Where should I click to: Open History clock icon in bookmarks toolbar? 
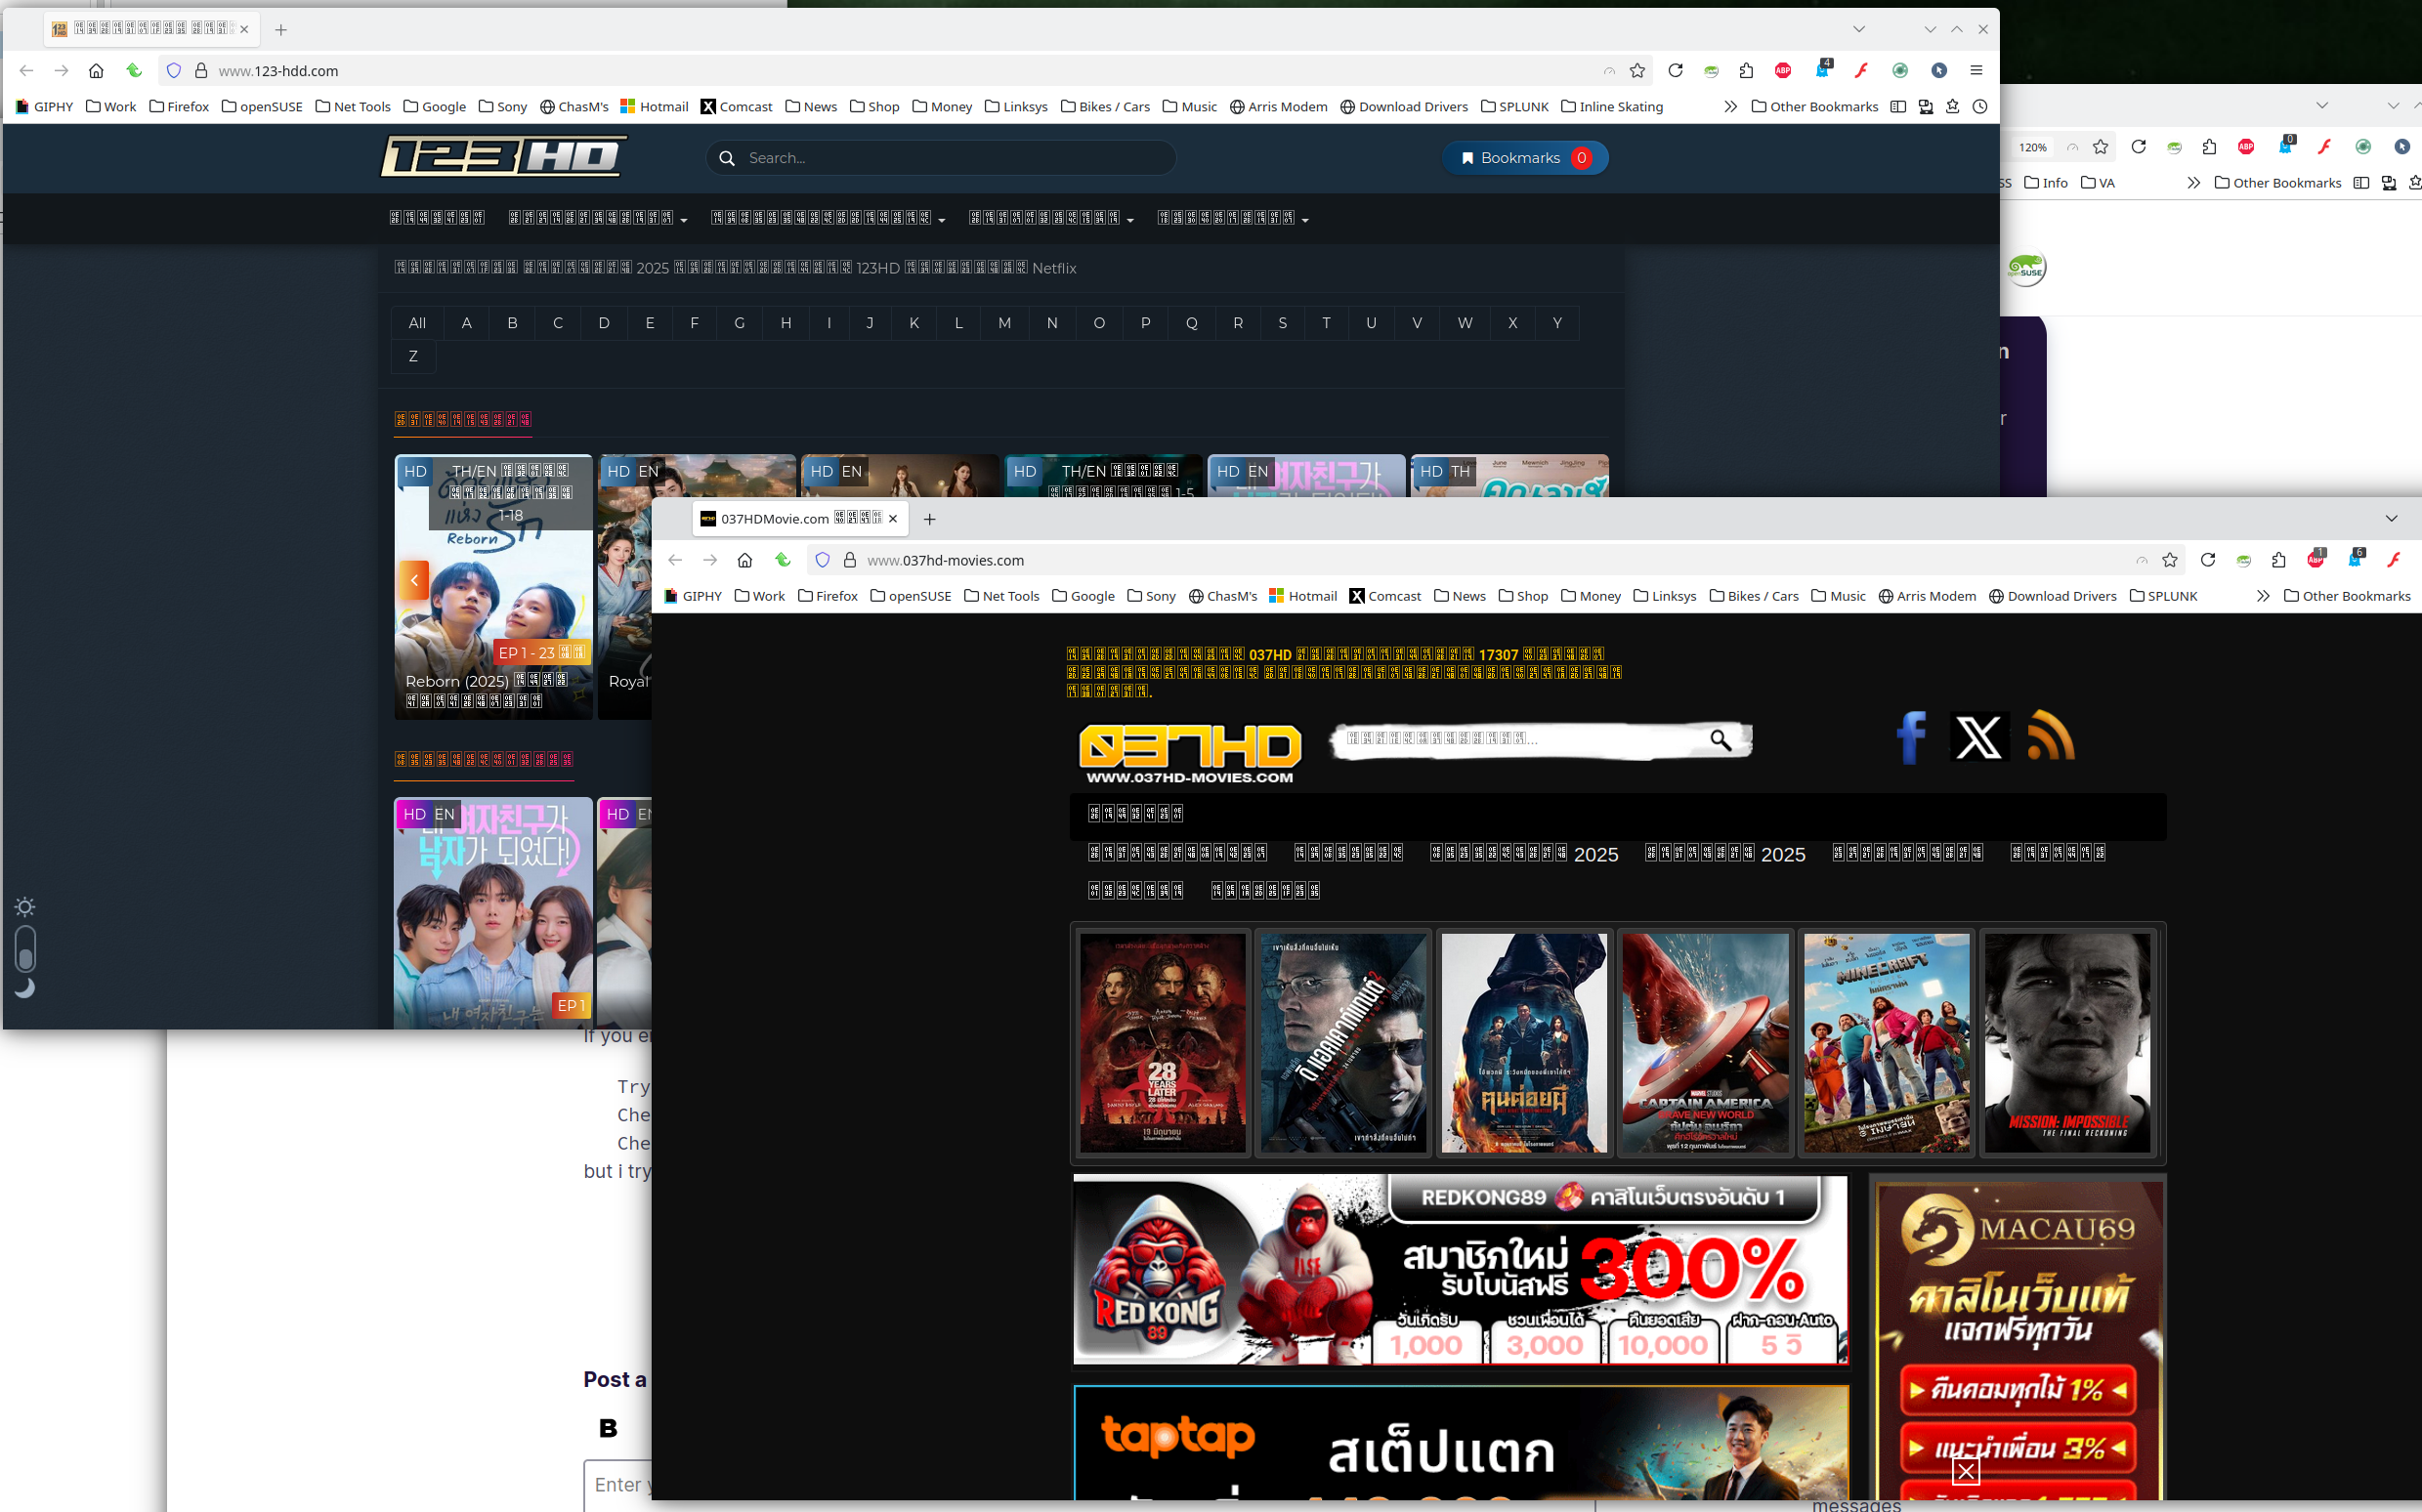[1980, 107]
